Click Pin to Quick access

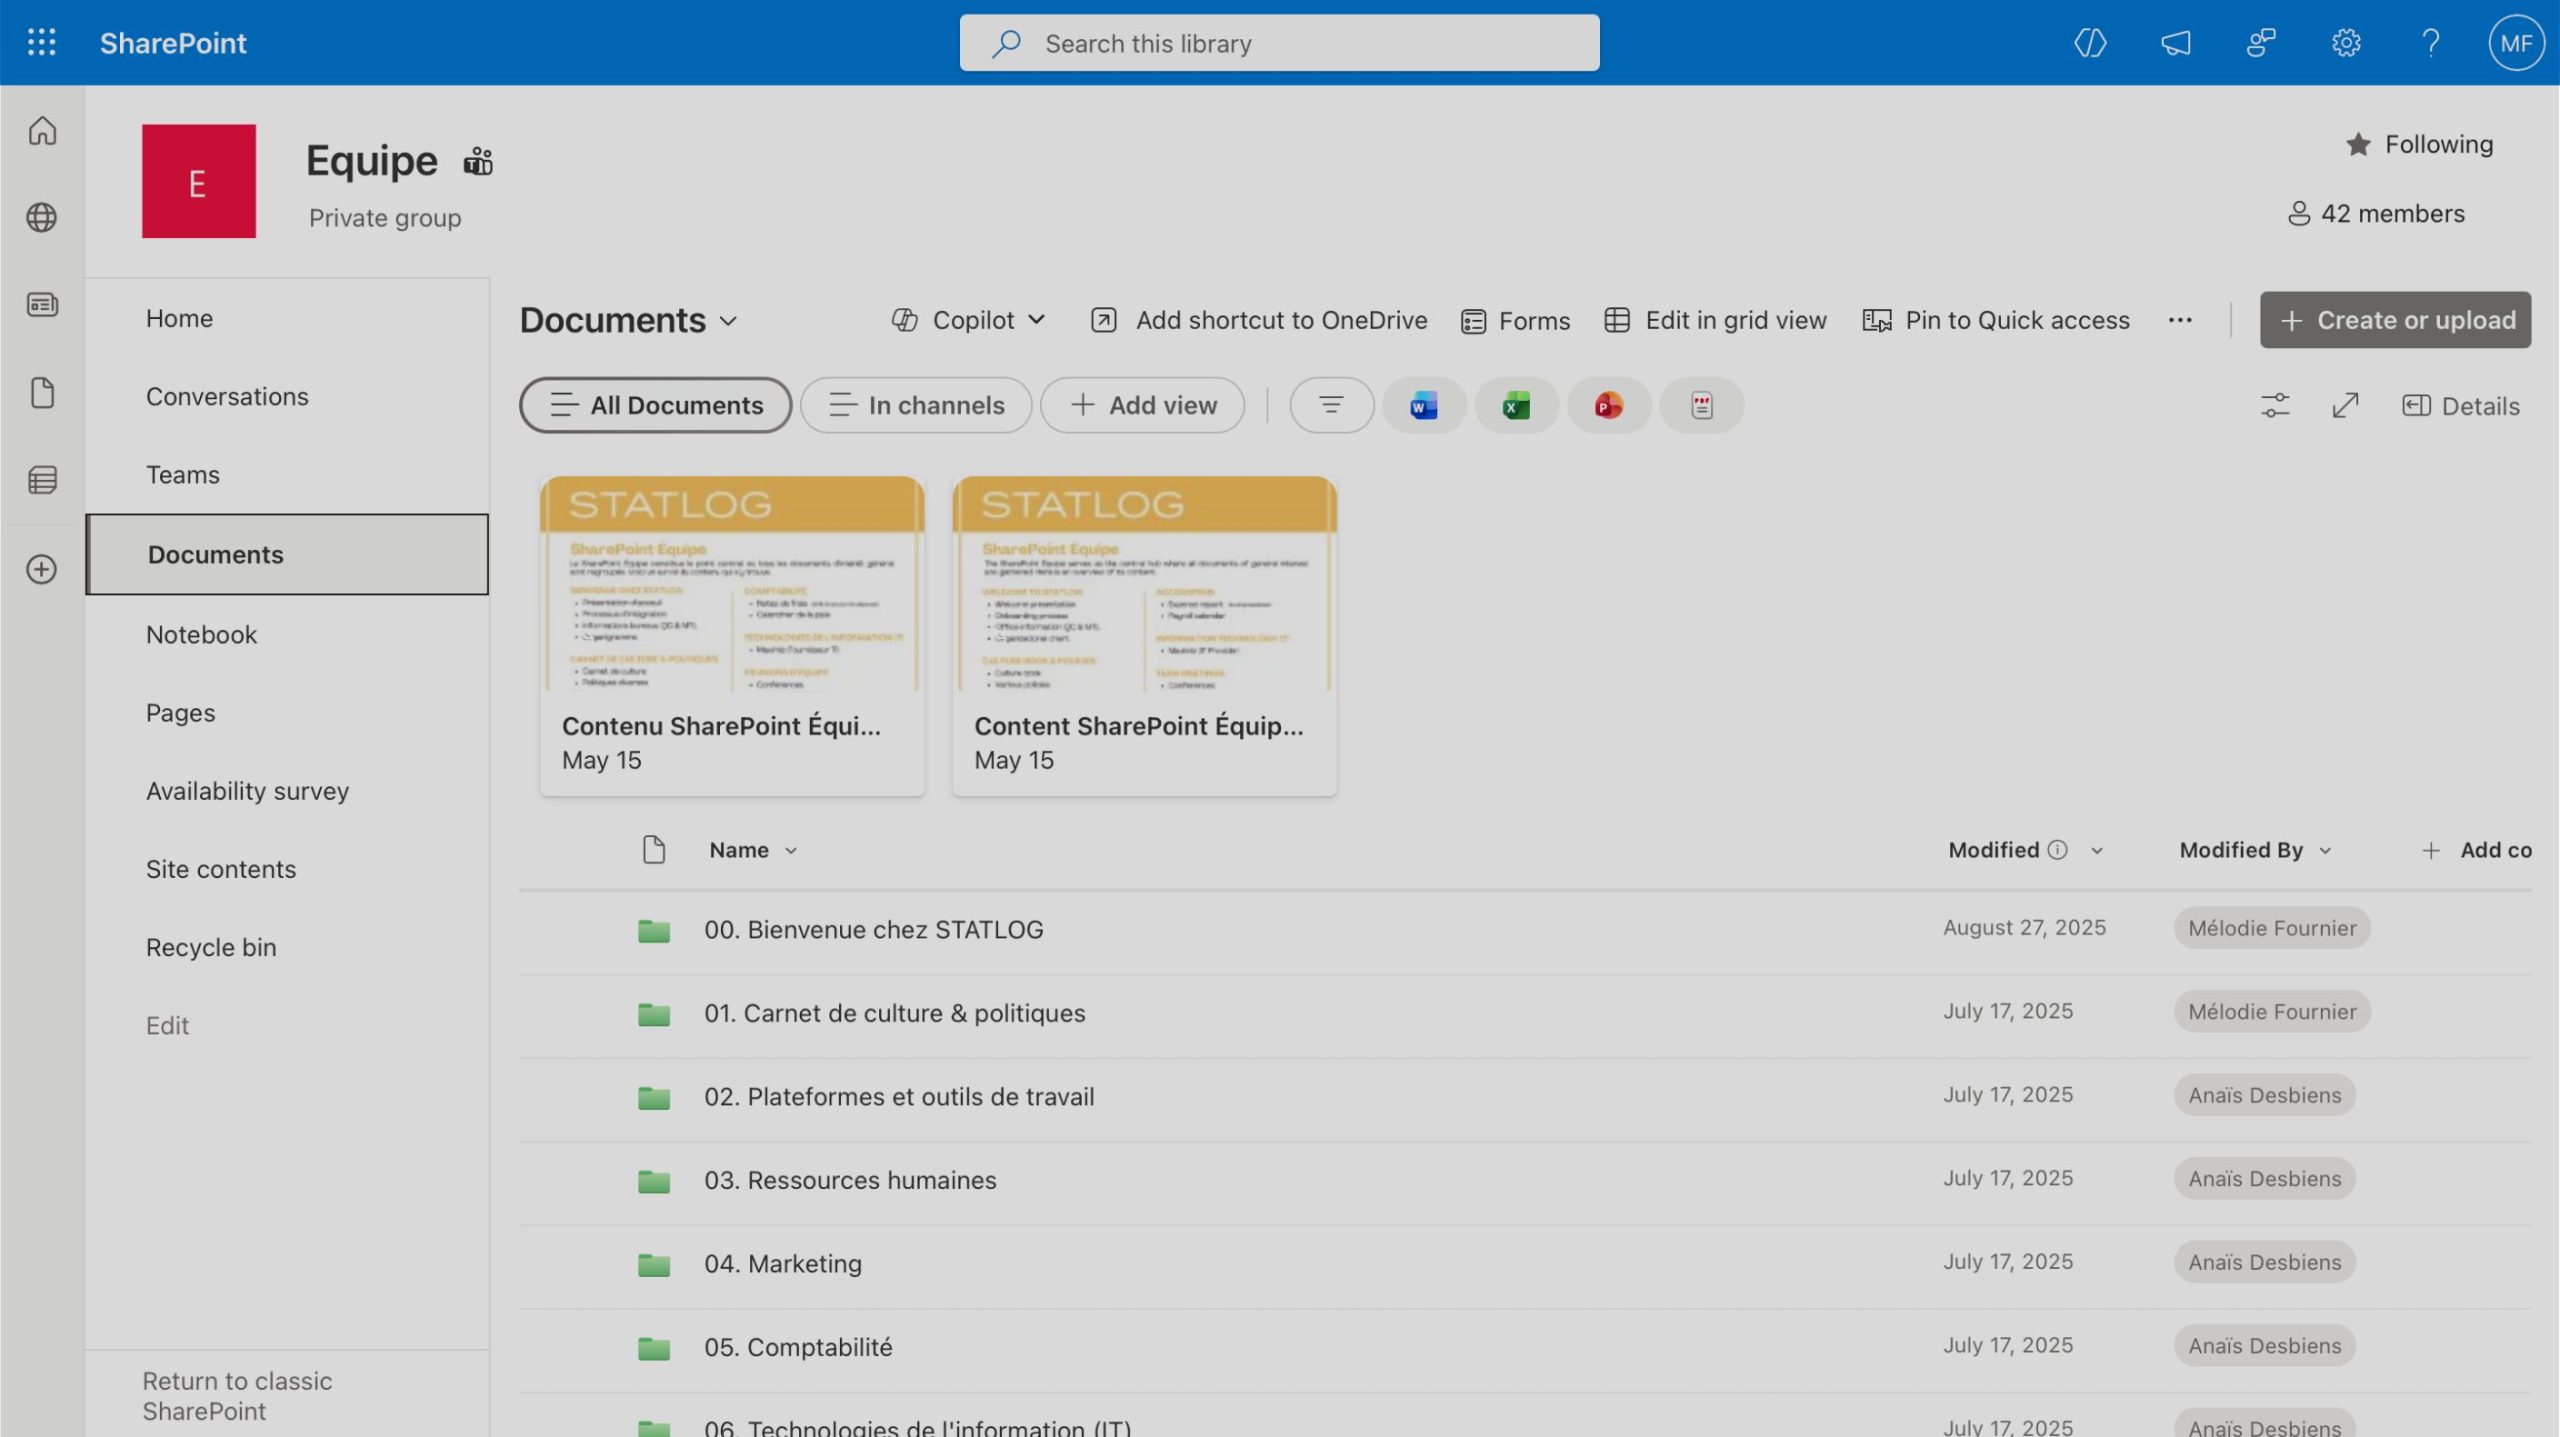(1996, 320)
